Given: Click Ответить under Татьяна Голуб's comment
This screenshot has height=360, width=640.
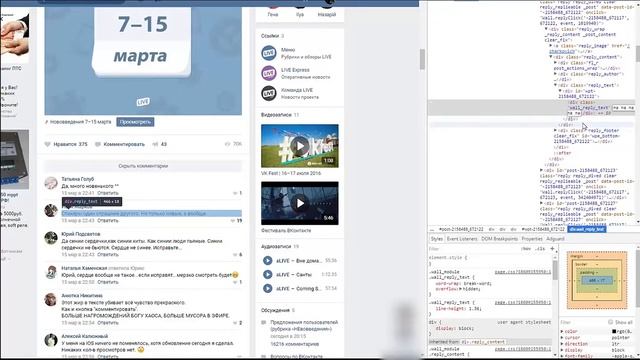Looking at the screenshot, I should click(108, 193).
